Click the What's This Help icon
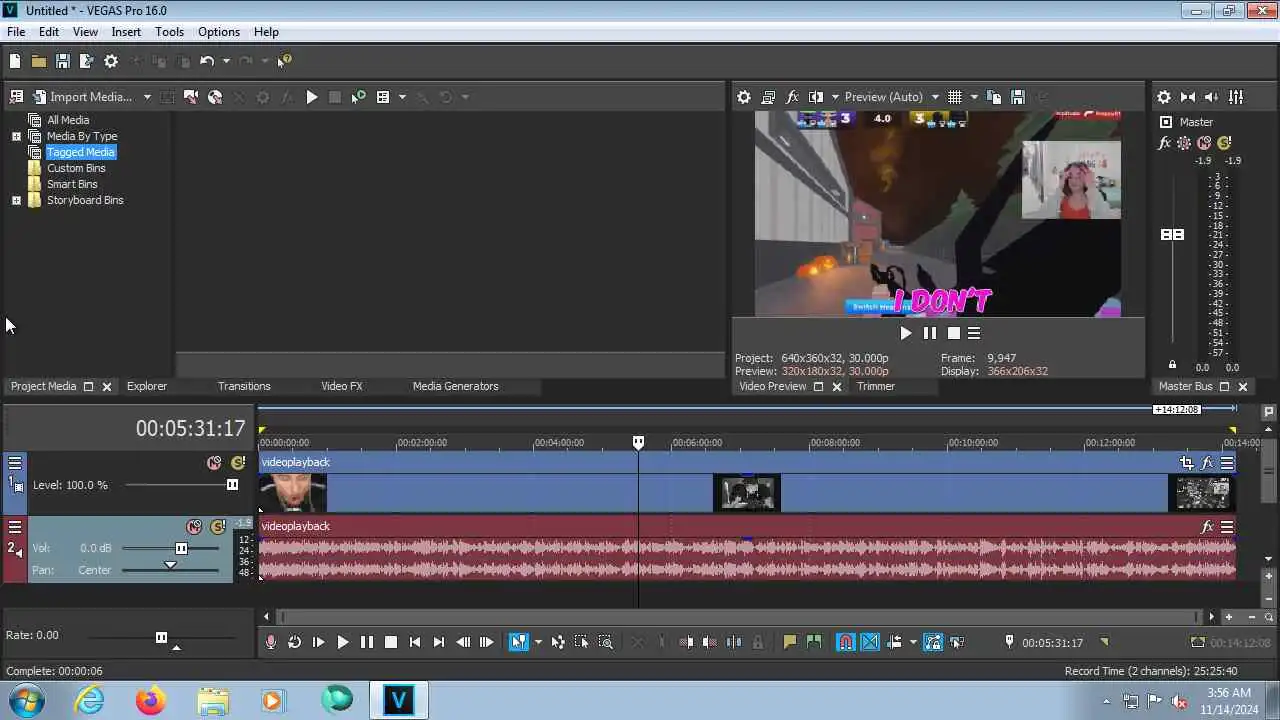Viewport: 1280px width, 720px height. (x=285, y=61)
